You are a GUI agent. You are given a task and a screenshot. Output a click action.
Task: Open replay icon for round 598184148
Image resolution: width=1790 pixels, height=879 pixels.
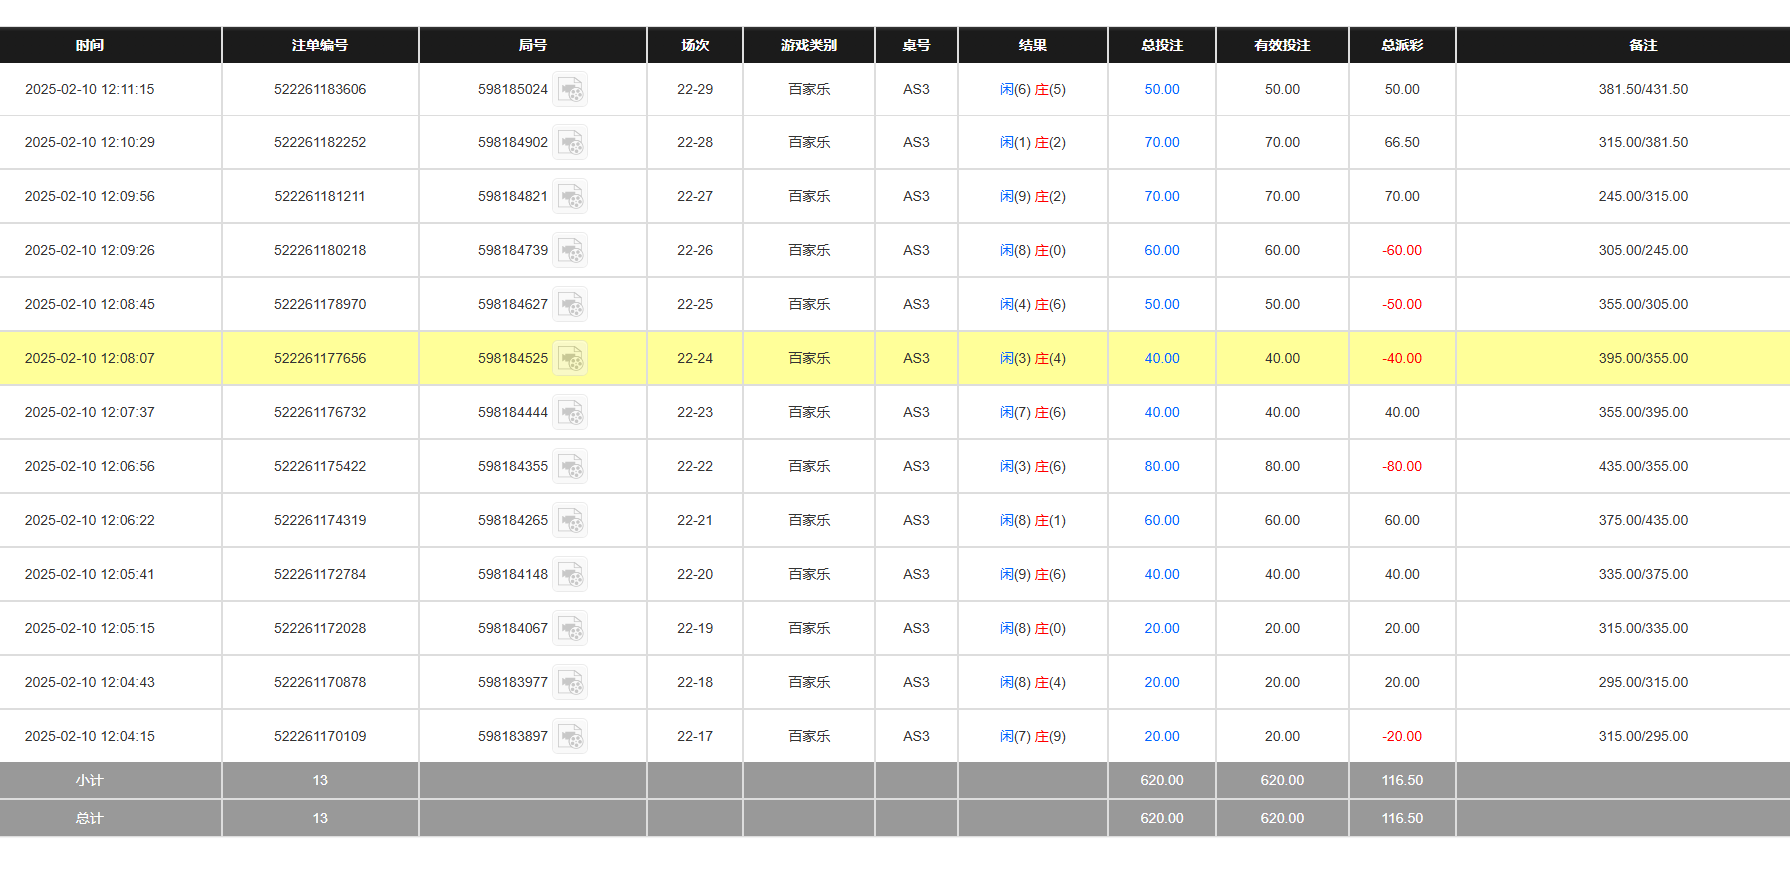tap(570, 575)
